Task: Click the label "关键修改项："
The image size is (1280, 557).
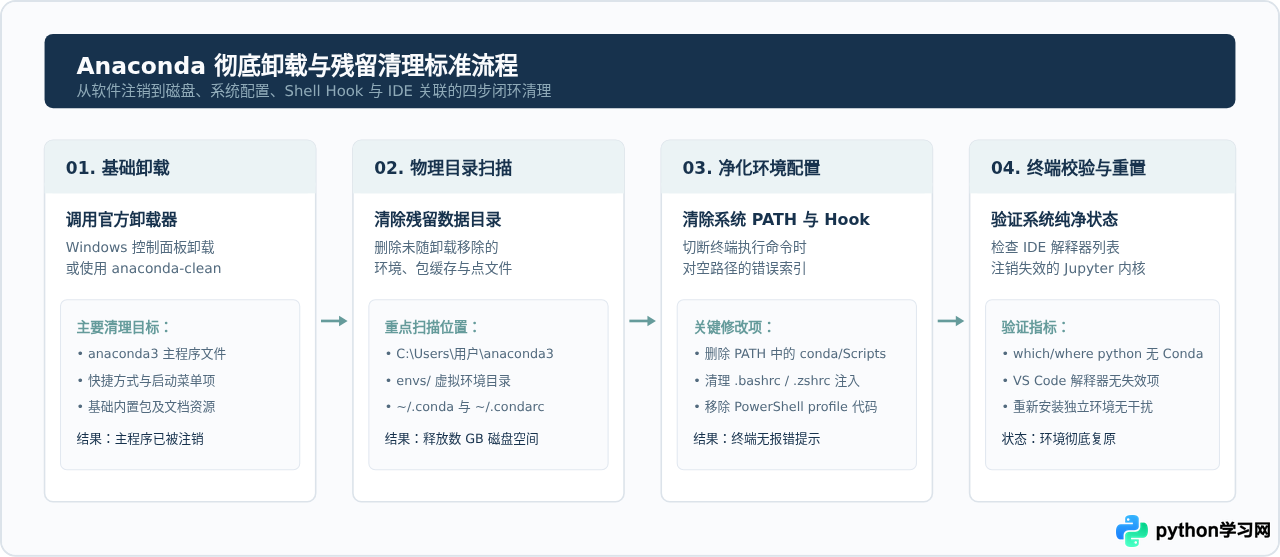Action: [733, 327]
